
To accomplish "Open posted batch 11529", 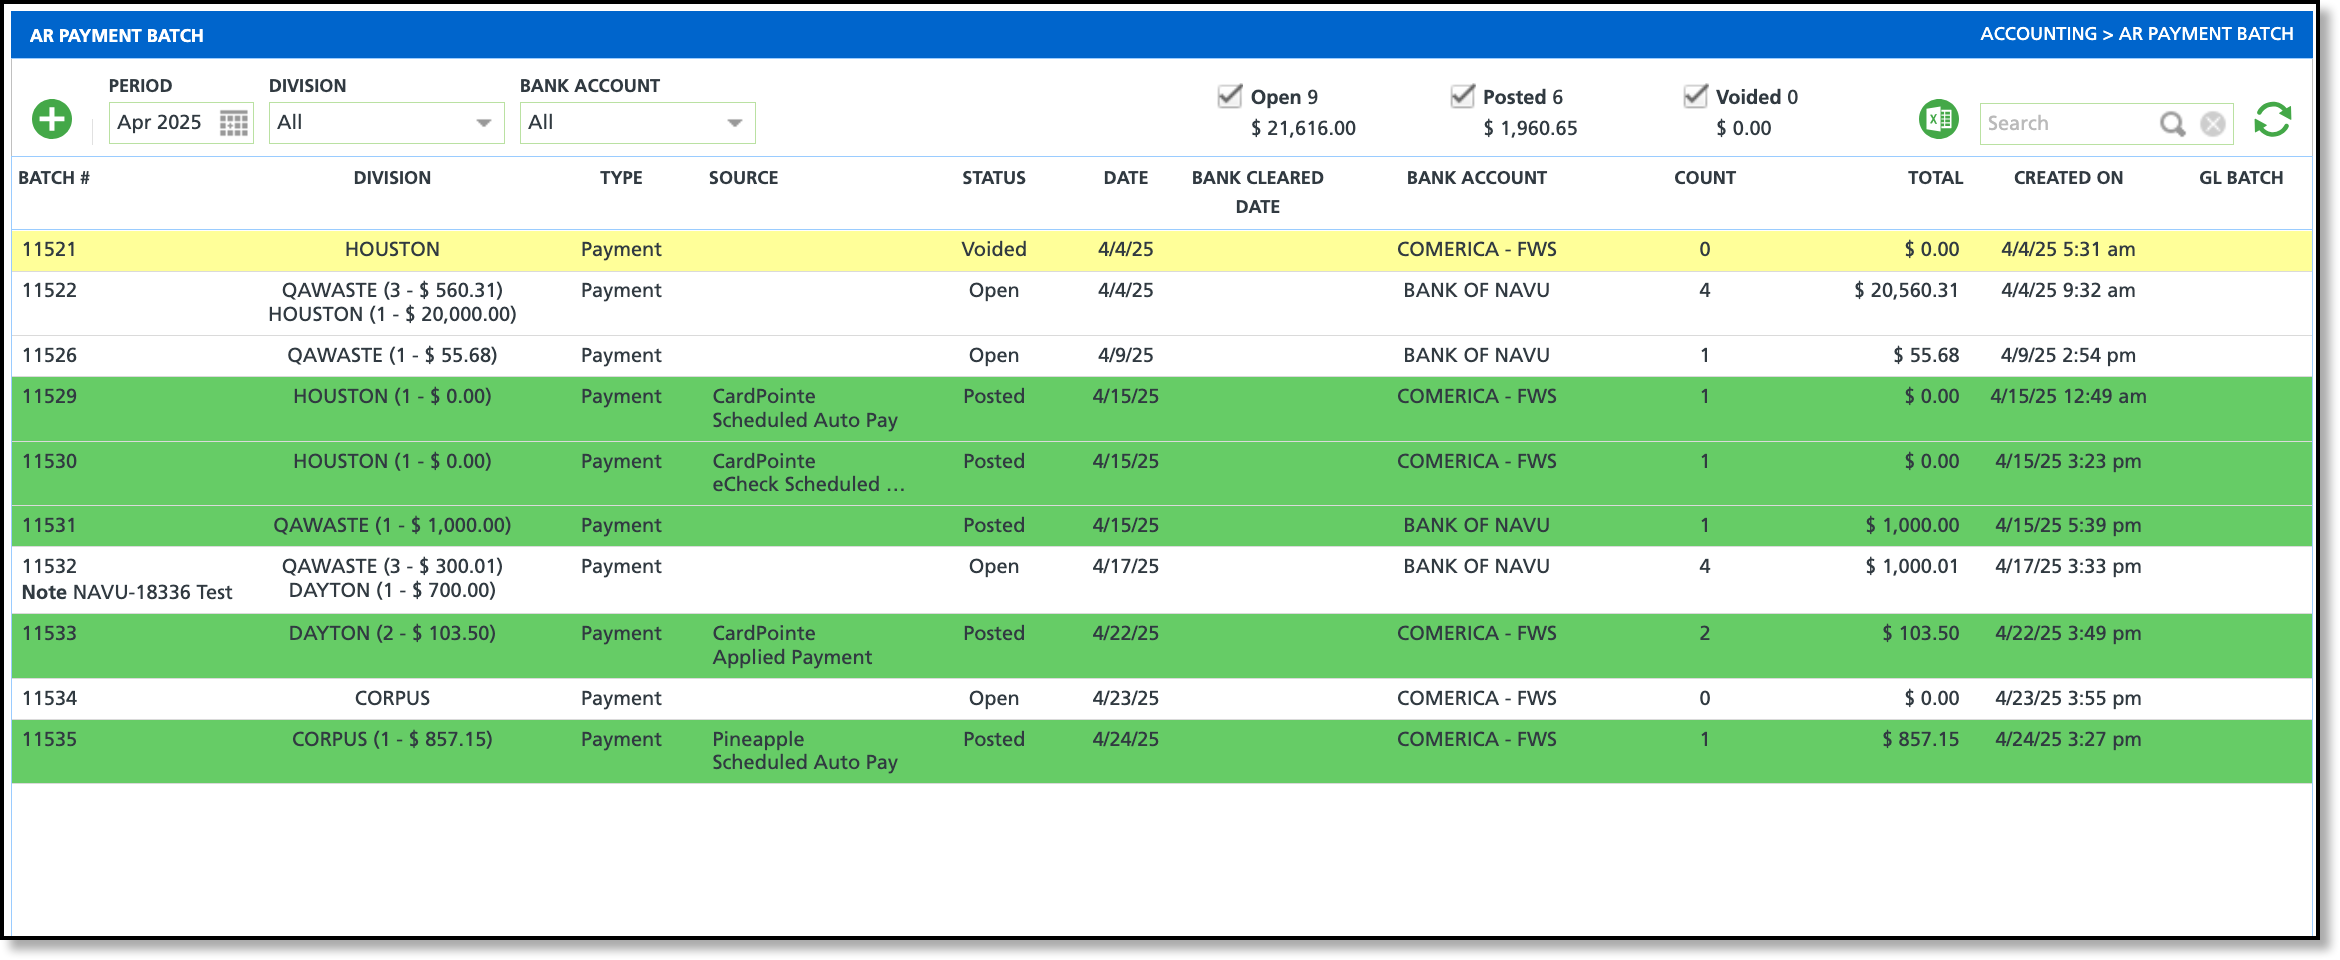I will [x=49, y=396].
